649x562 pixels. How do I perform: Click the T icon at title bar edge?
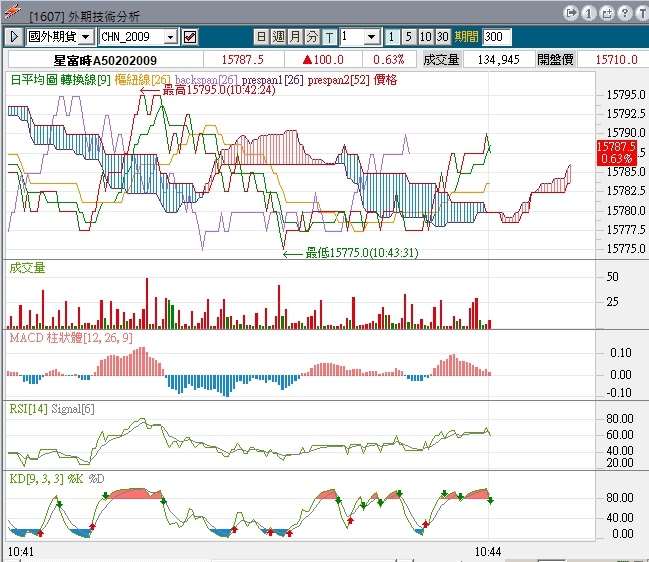coord(642,13)
